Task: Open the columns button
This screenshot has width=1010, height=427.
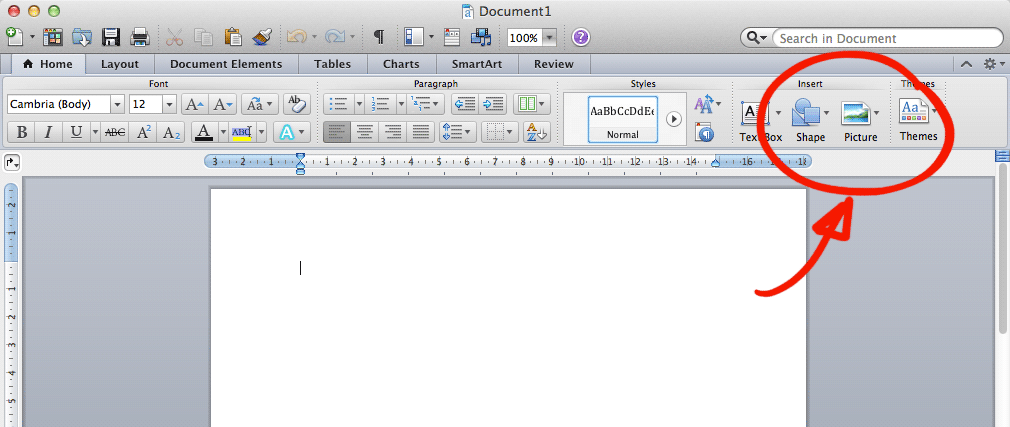Action: [531, 104]
